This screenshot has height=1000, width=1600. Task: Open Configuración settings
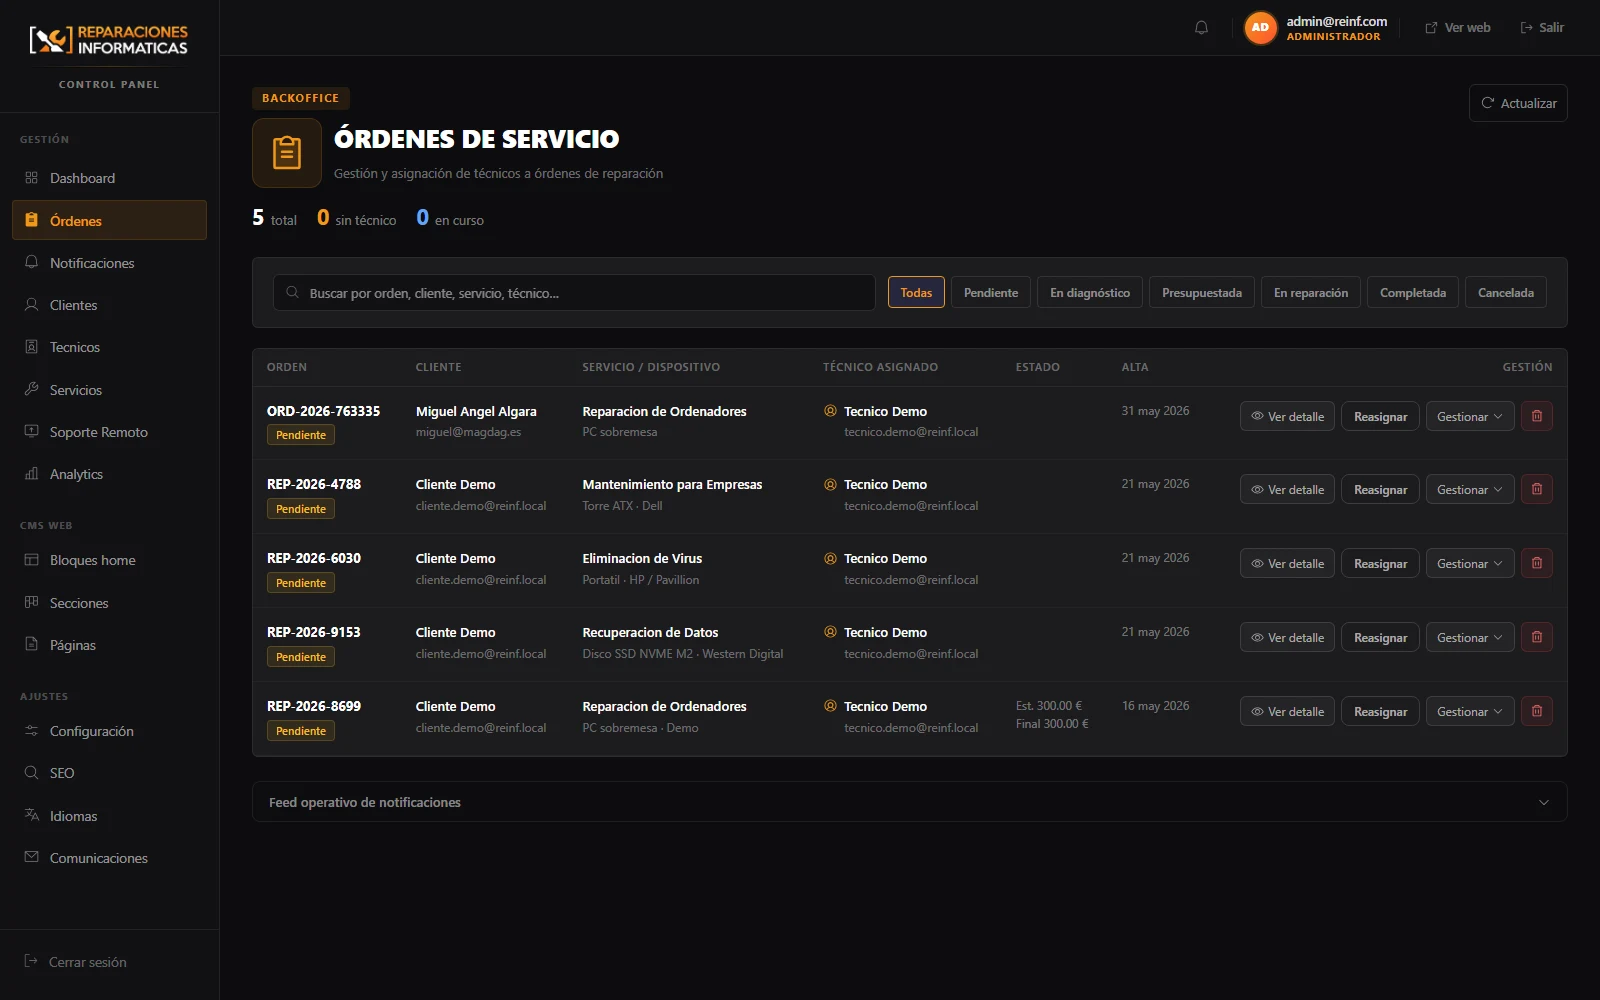point(109,731)
